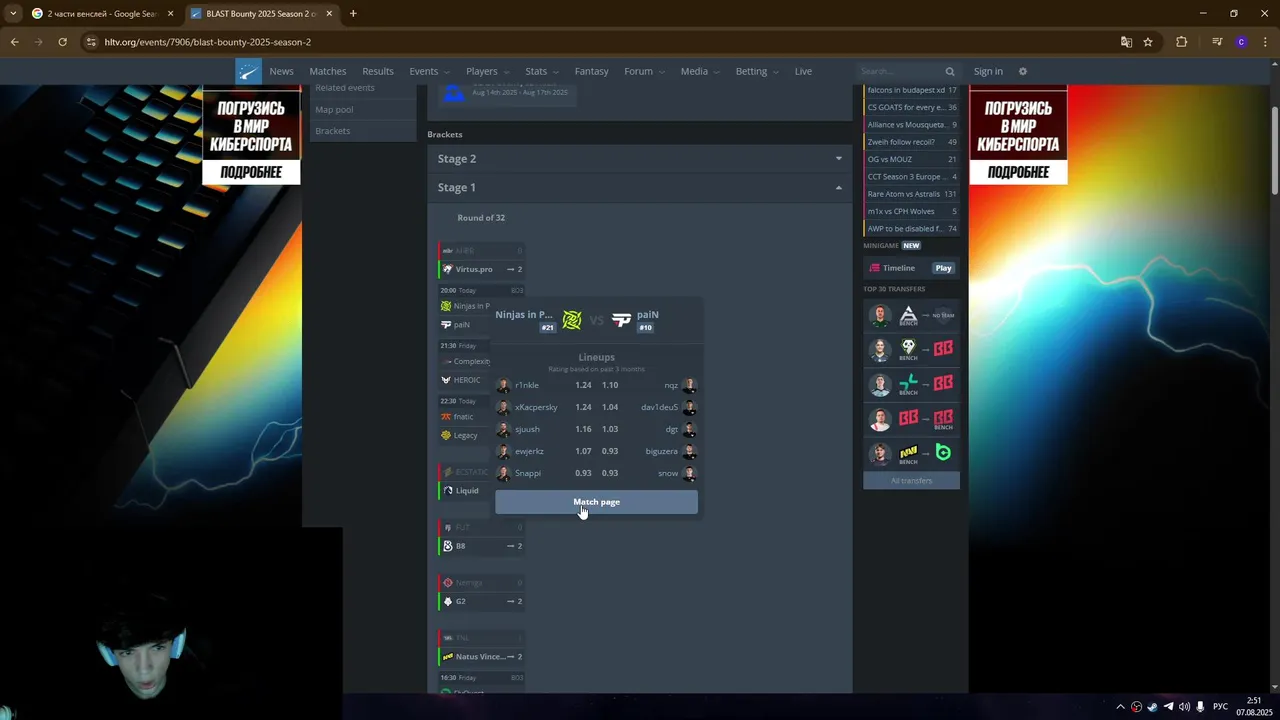Open forum thread 'Zweih follow recoil?'
The image size is (1280, 720).
click(x=911, y=142)
